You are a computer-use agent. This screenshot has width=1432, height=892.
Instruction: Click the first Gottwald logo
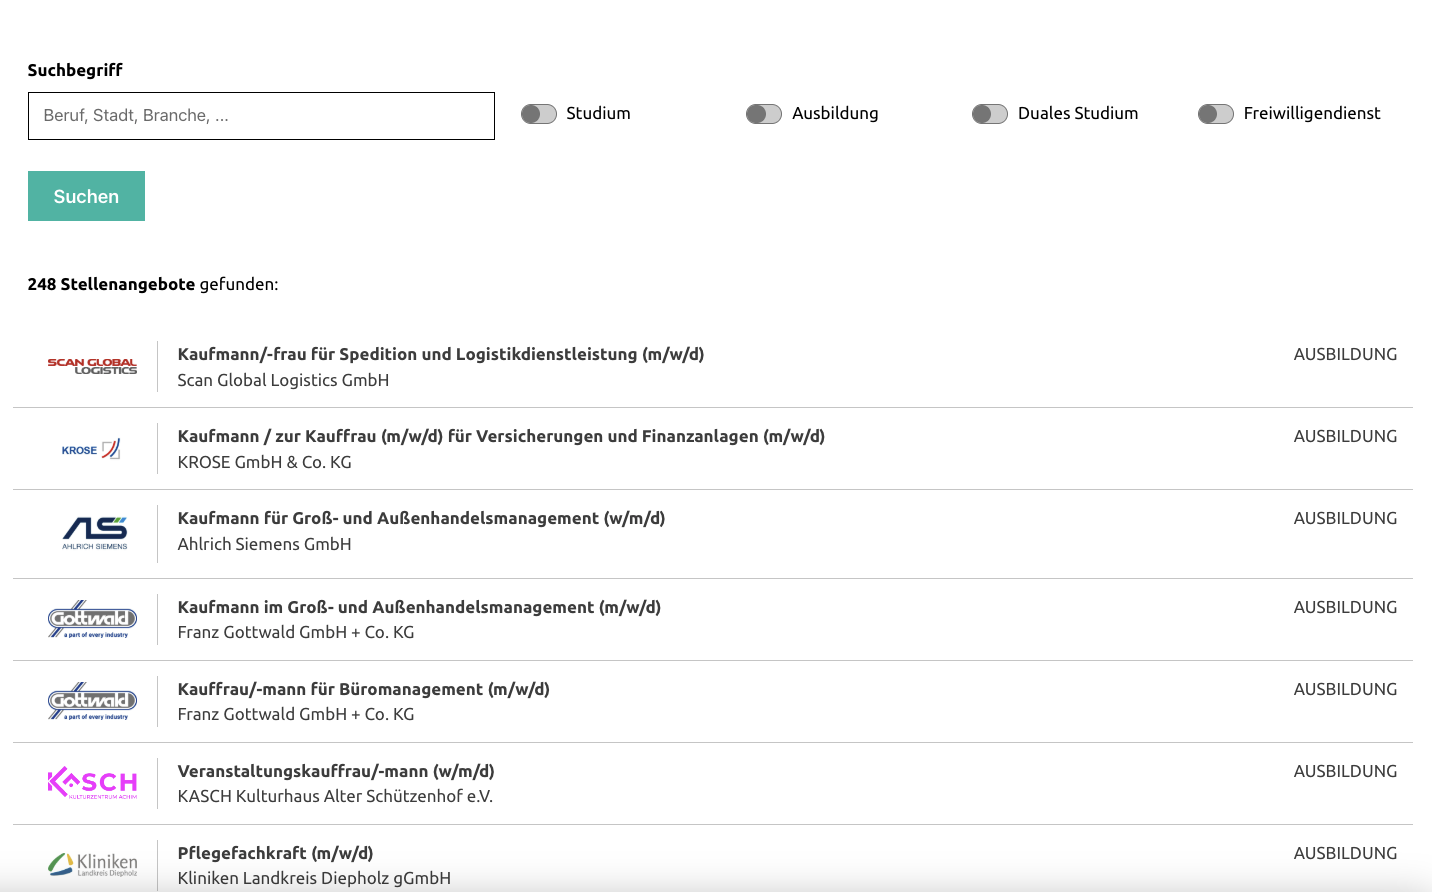click(92, 620)
